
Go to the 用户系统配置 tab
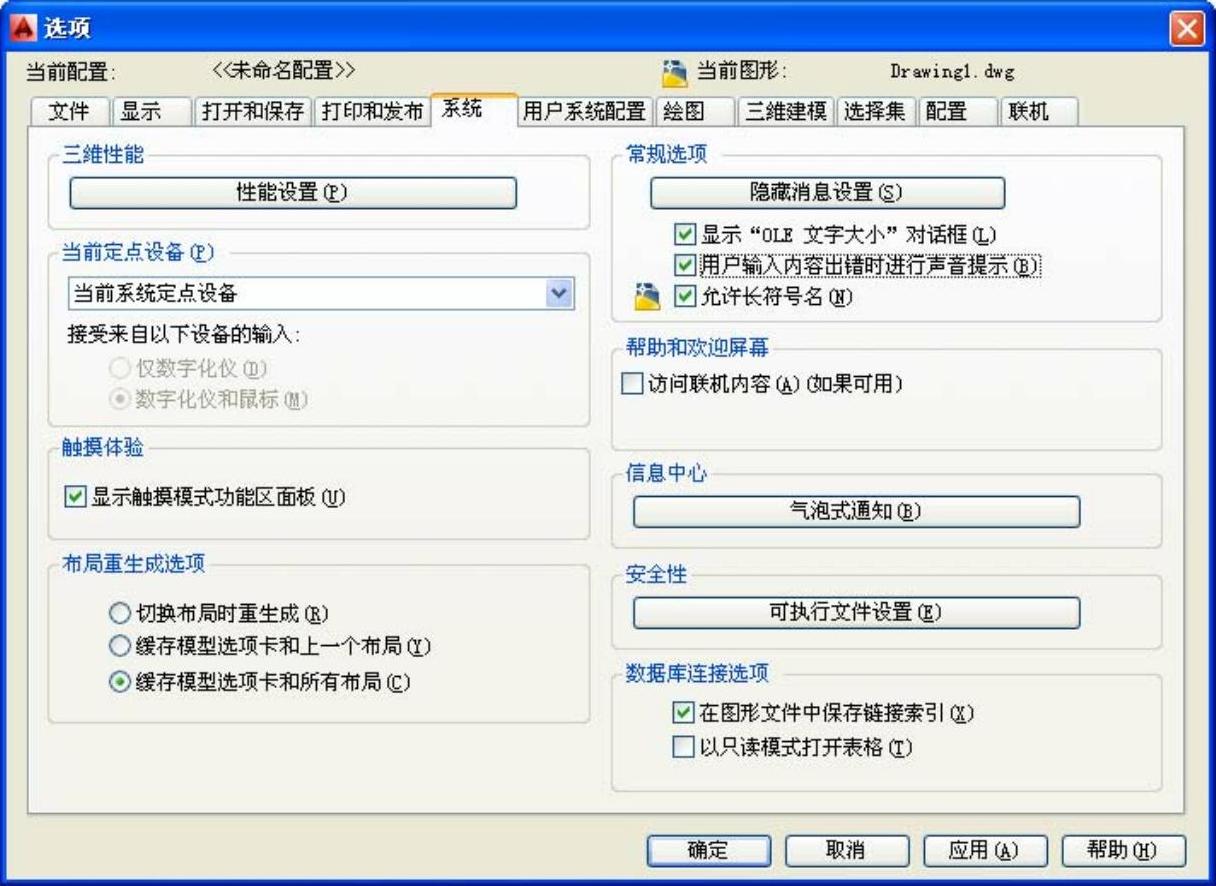(584, 112)
